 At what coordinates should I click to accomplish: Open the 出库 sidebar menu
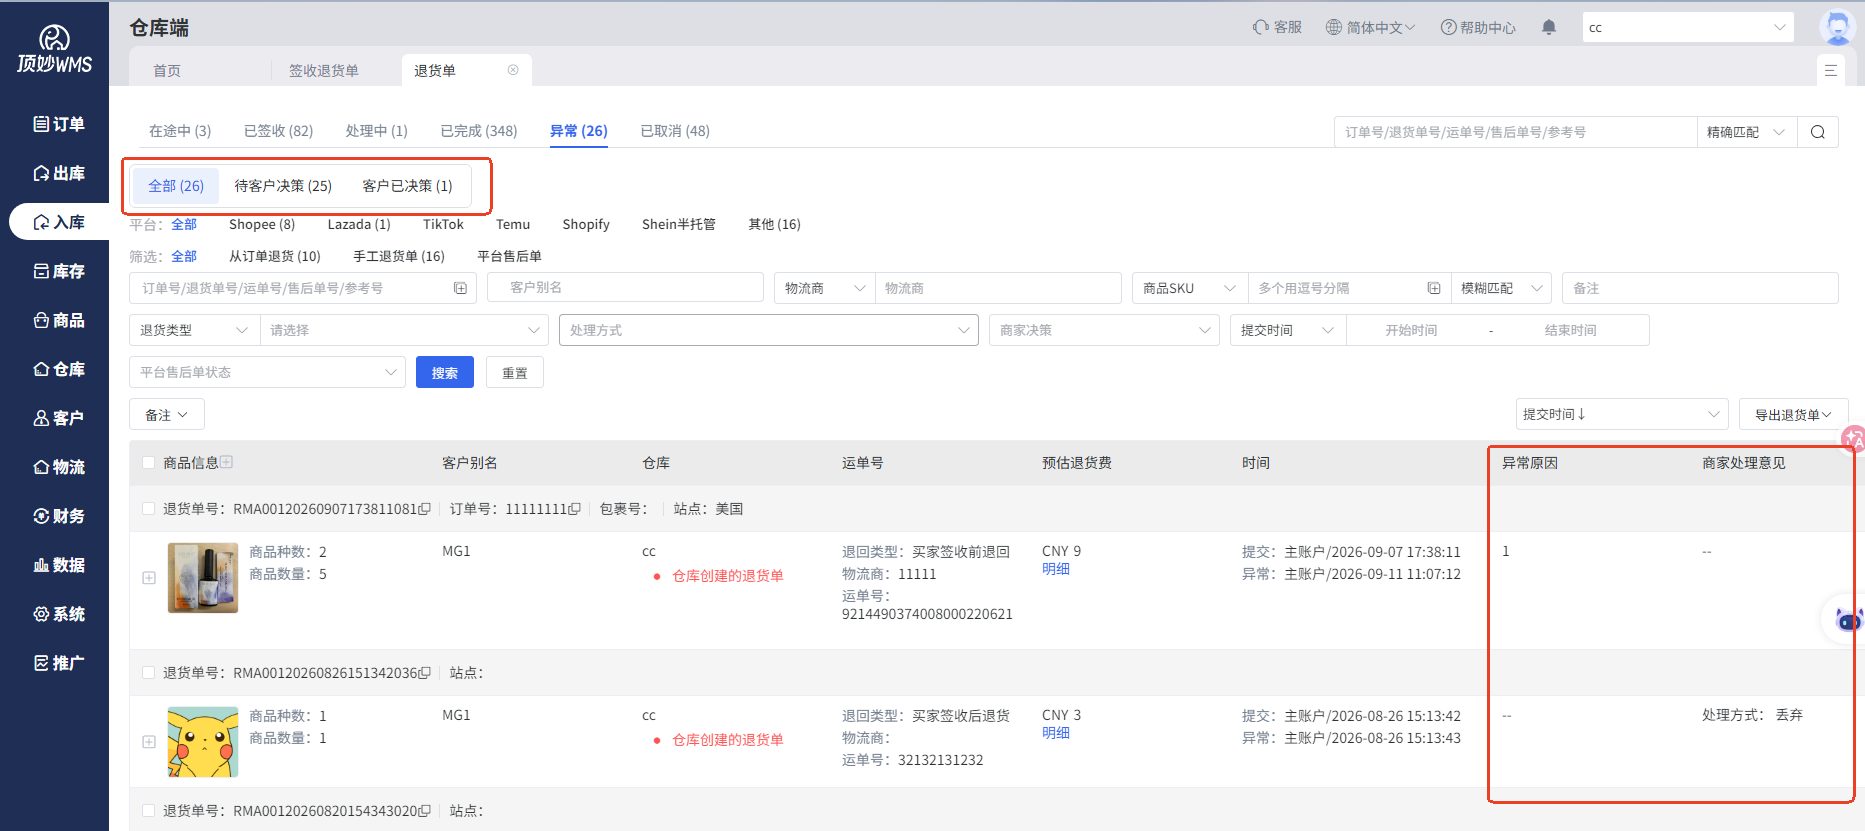click(x=58, y=173)
